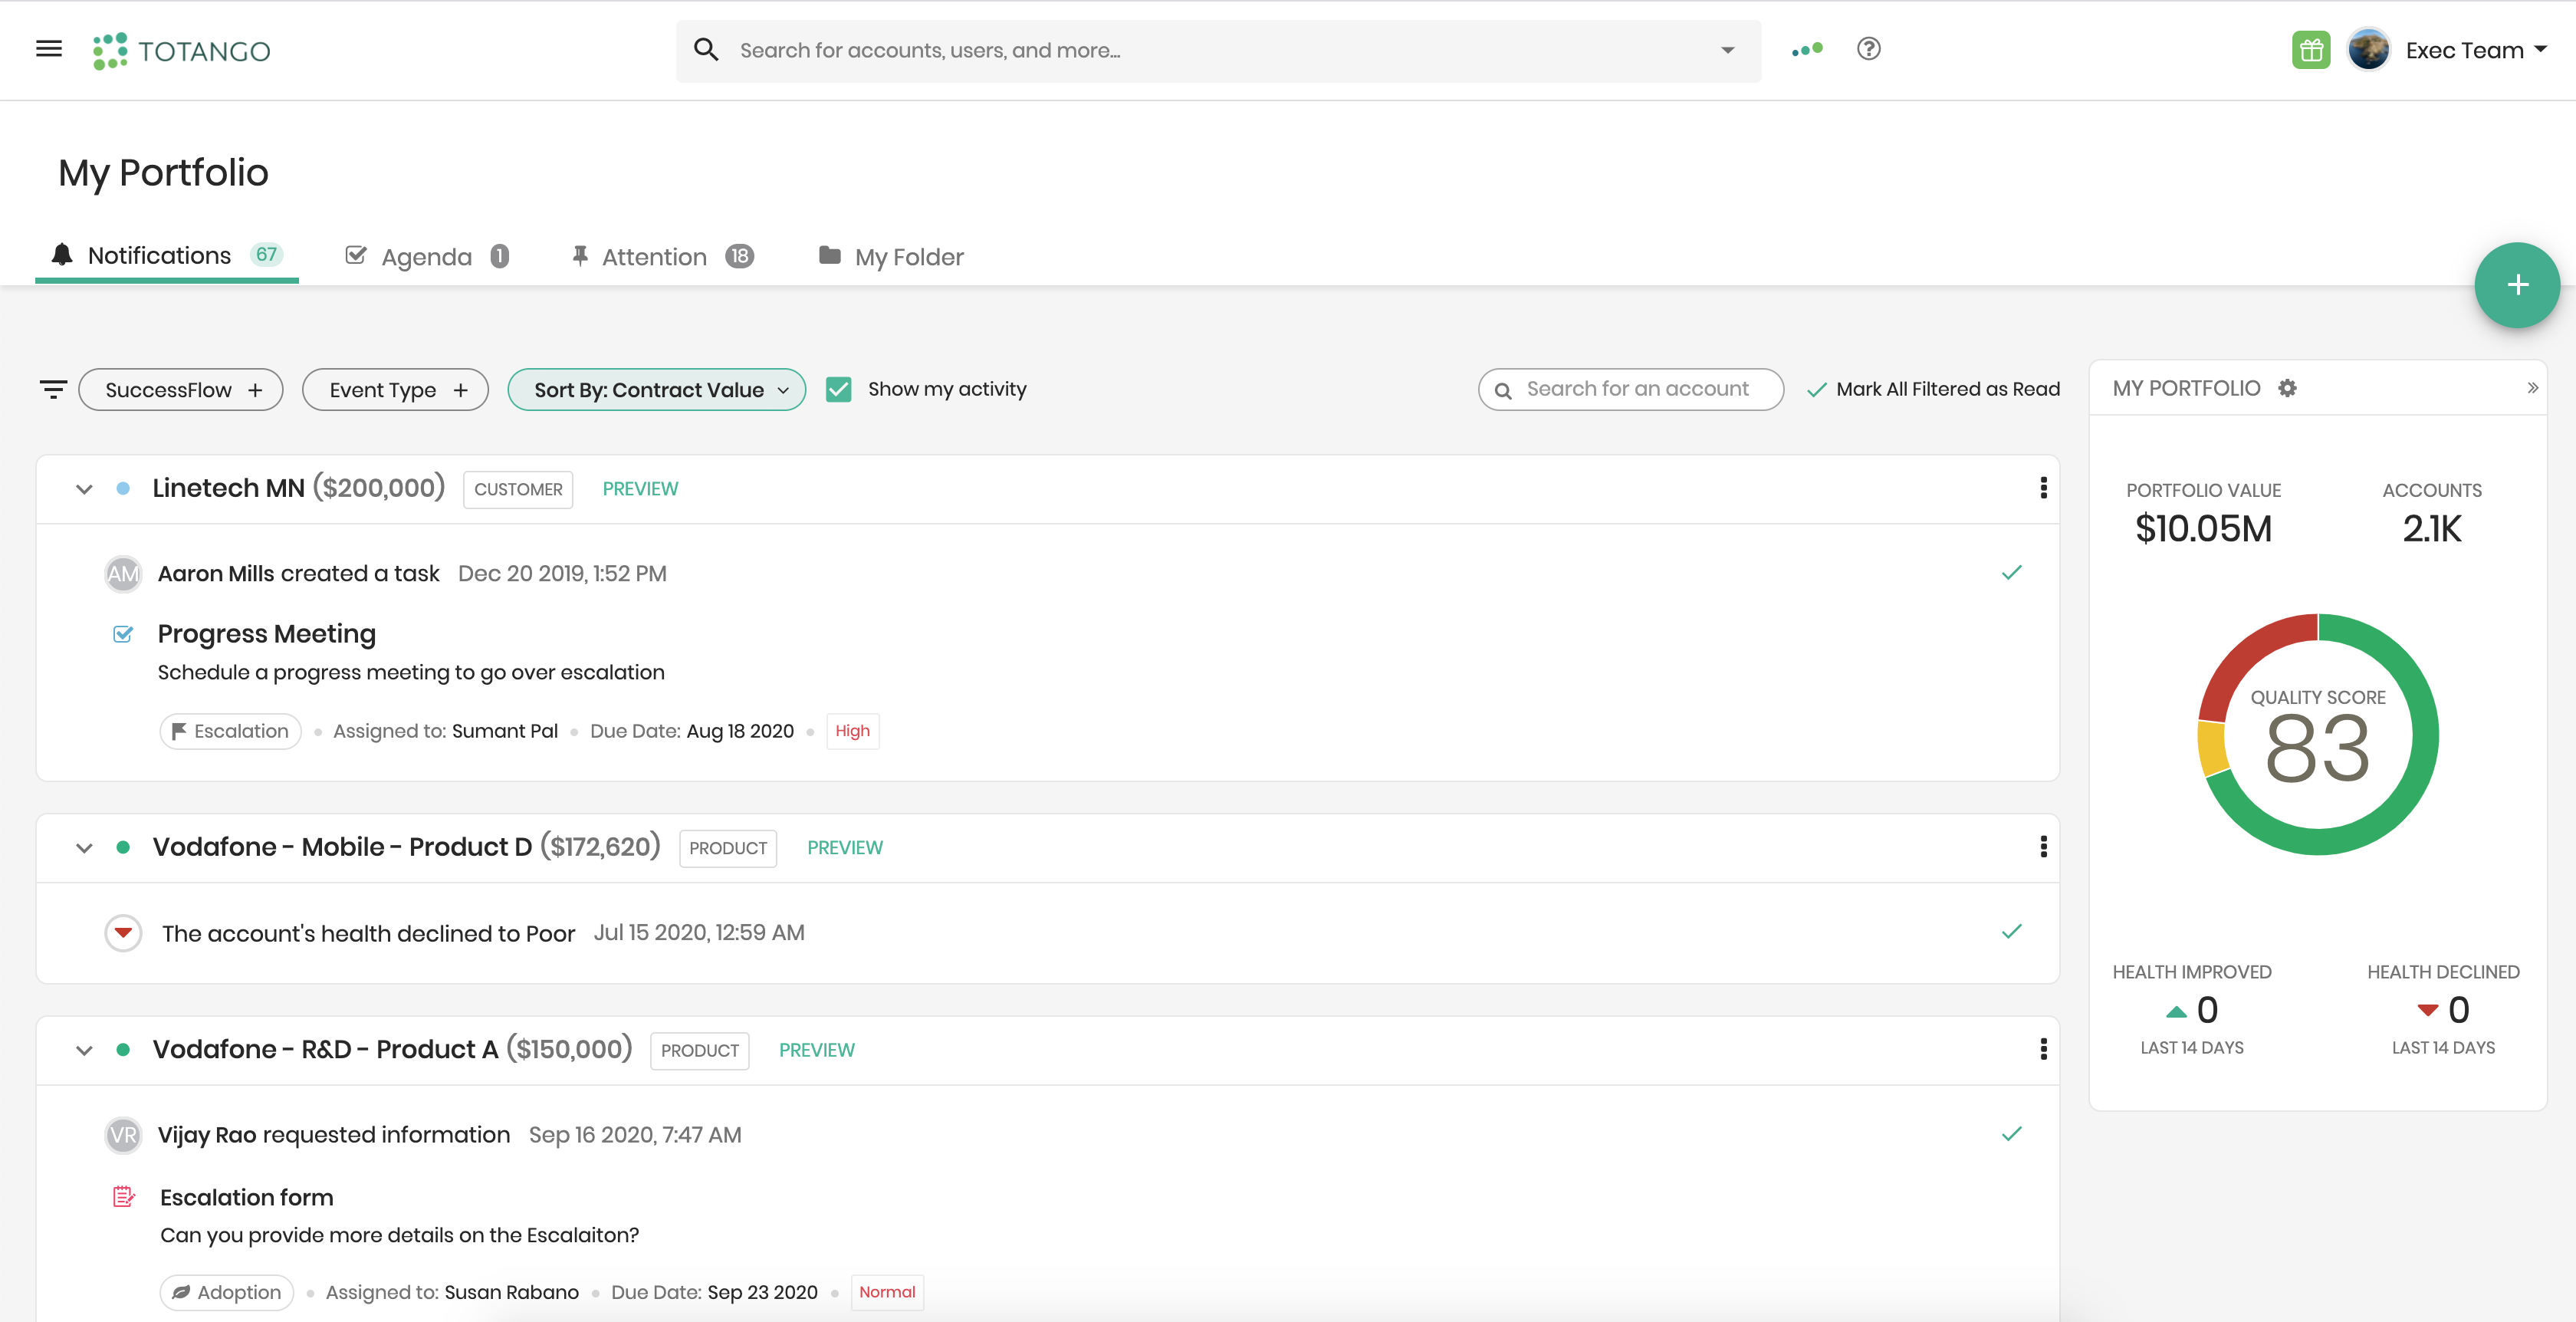Open the Linetech MN account name
Screen dimensions: 2576x1322
[x=228, y=488]
